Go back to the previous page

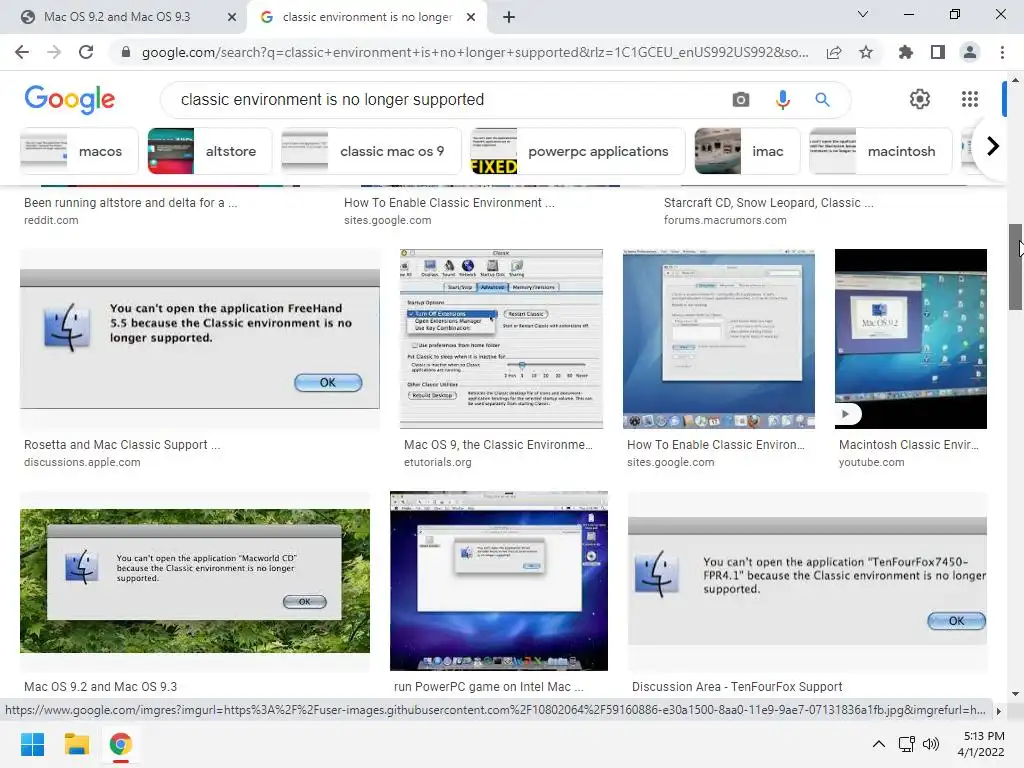(x=22, y=52)
